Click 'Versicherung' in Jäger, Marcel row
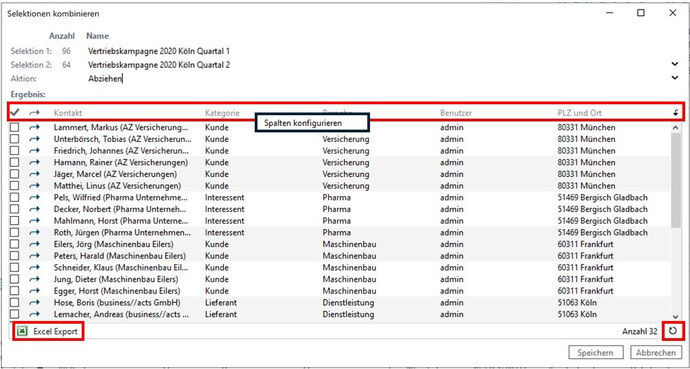690x369 pixels. click(346, 174)
